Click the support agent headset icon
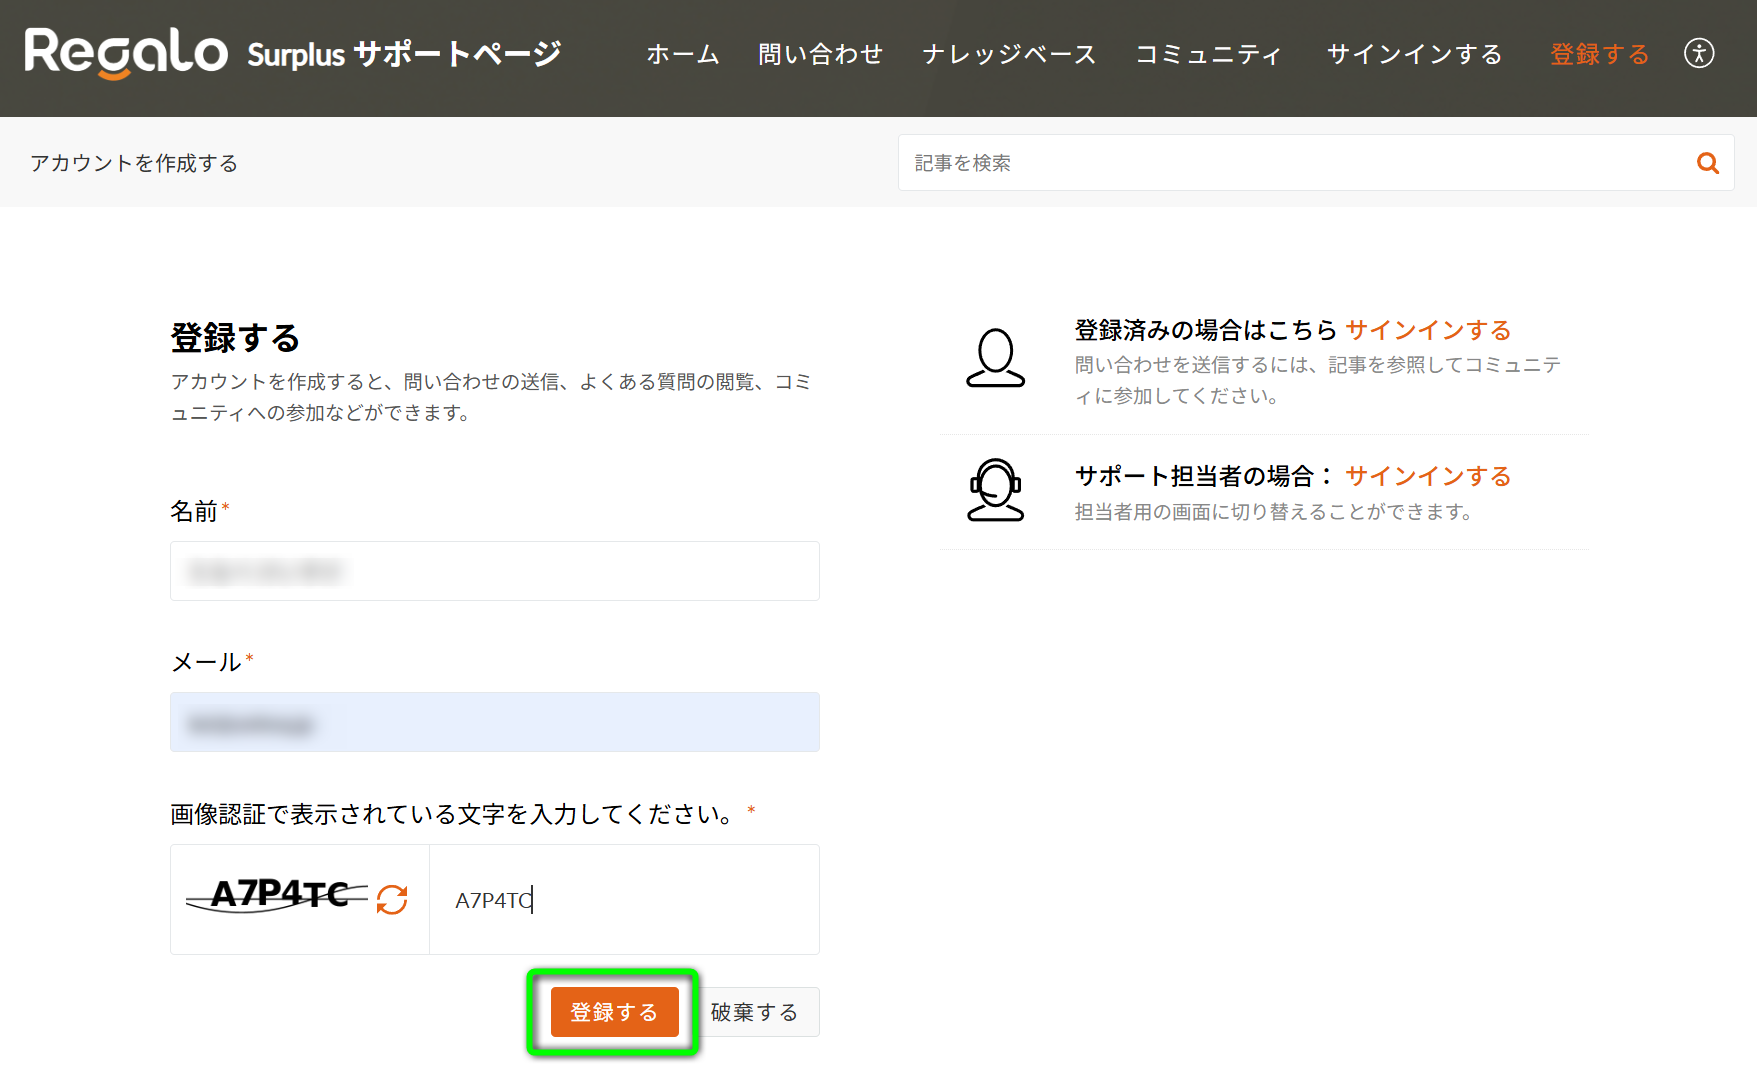 [995, 490]
